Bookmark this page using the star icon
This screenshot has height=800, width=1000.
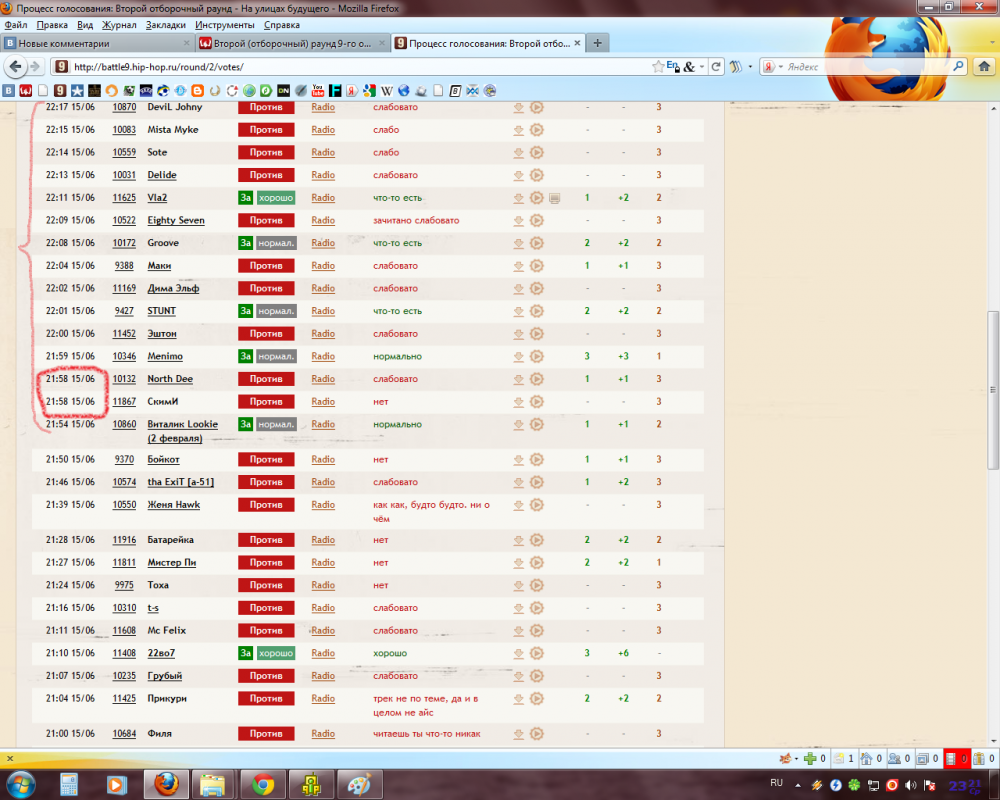point(658,67)
